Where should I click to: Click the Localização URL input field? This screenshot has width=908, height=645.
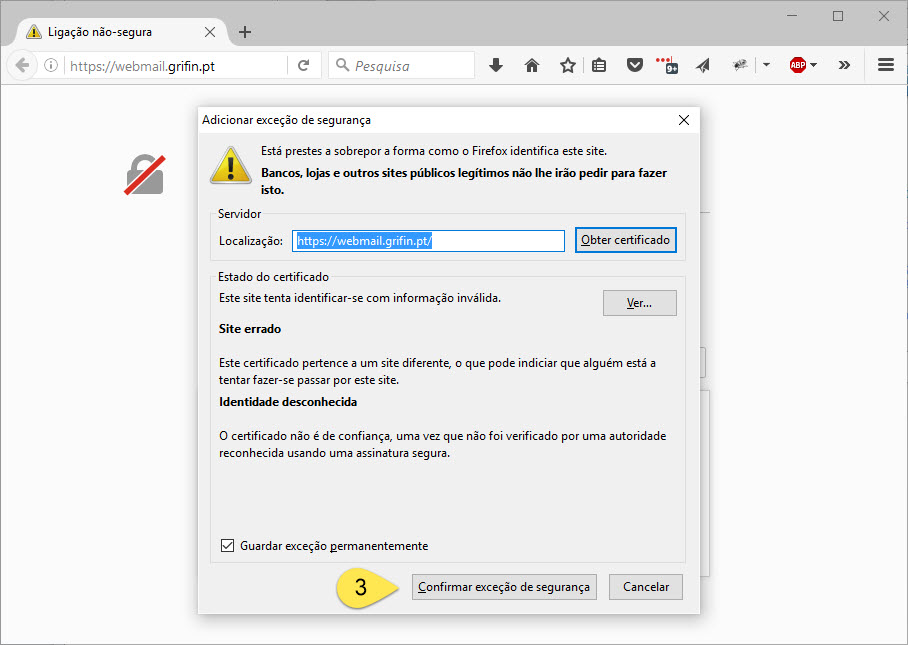click(428, 241)
